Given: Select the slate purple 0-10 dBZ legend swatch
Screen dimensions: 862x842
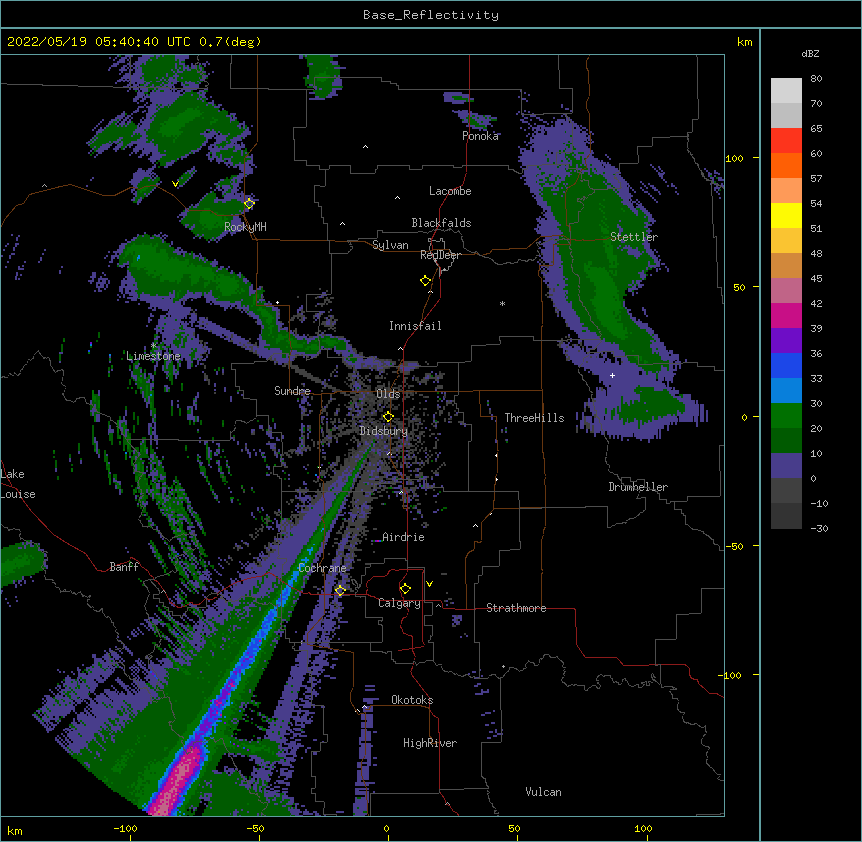Looking at the screenshot, I should (786, 466).
